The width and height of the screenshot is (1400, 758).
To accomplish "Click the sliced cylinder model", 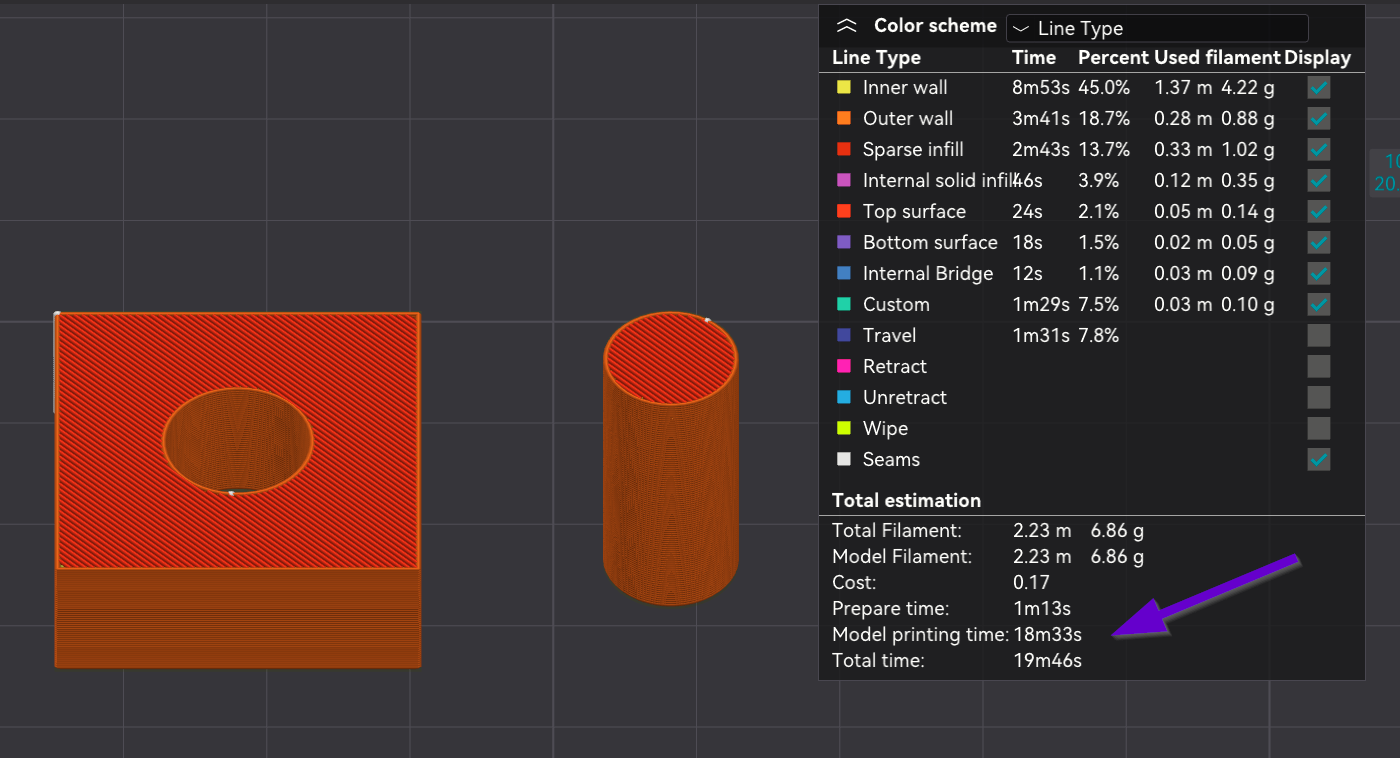I will tap(671, 458).
